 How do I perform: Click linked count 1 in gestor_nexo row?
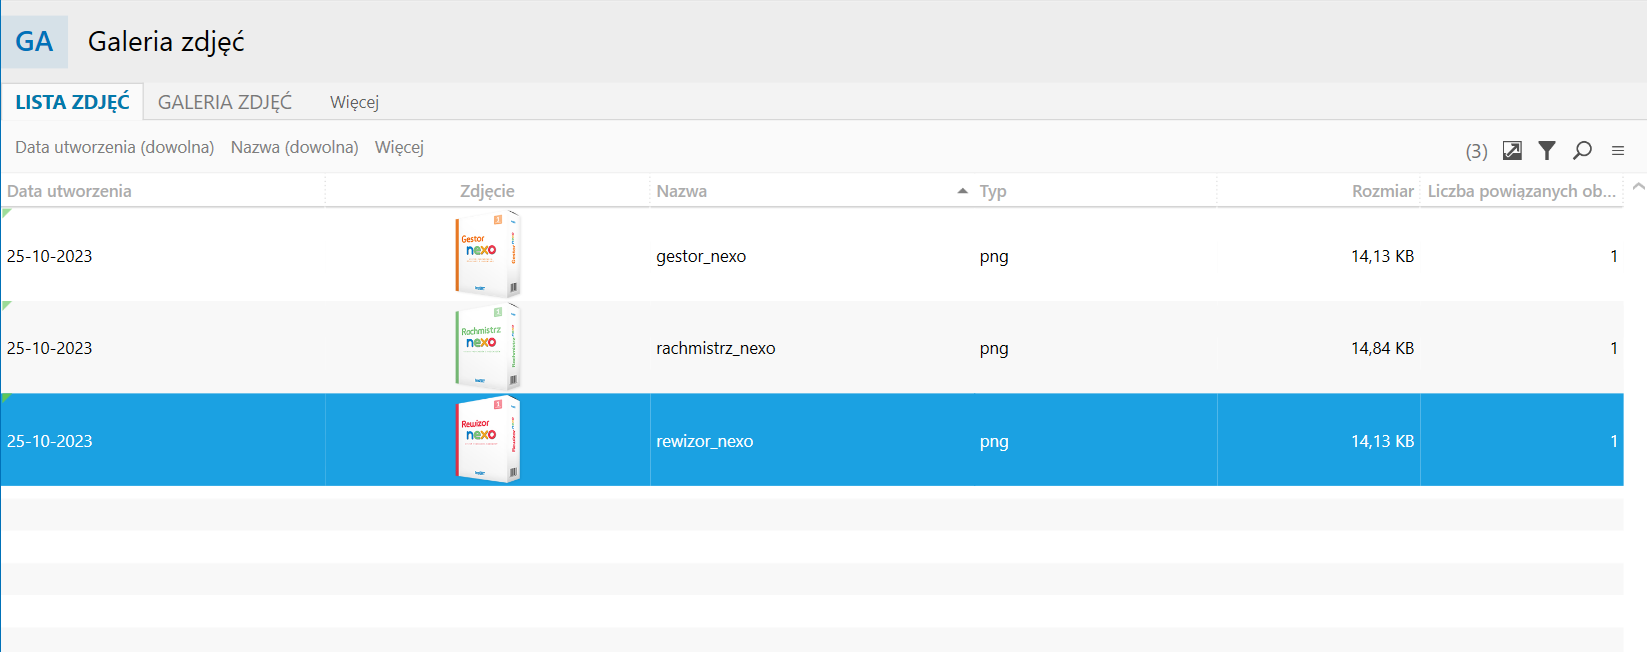point(1614,256)
